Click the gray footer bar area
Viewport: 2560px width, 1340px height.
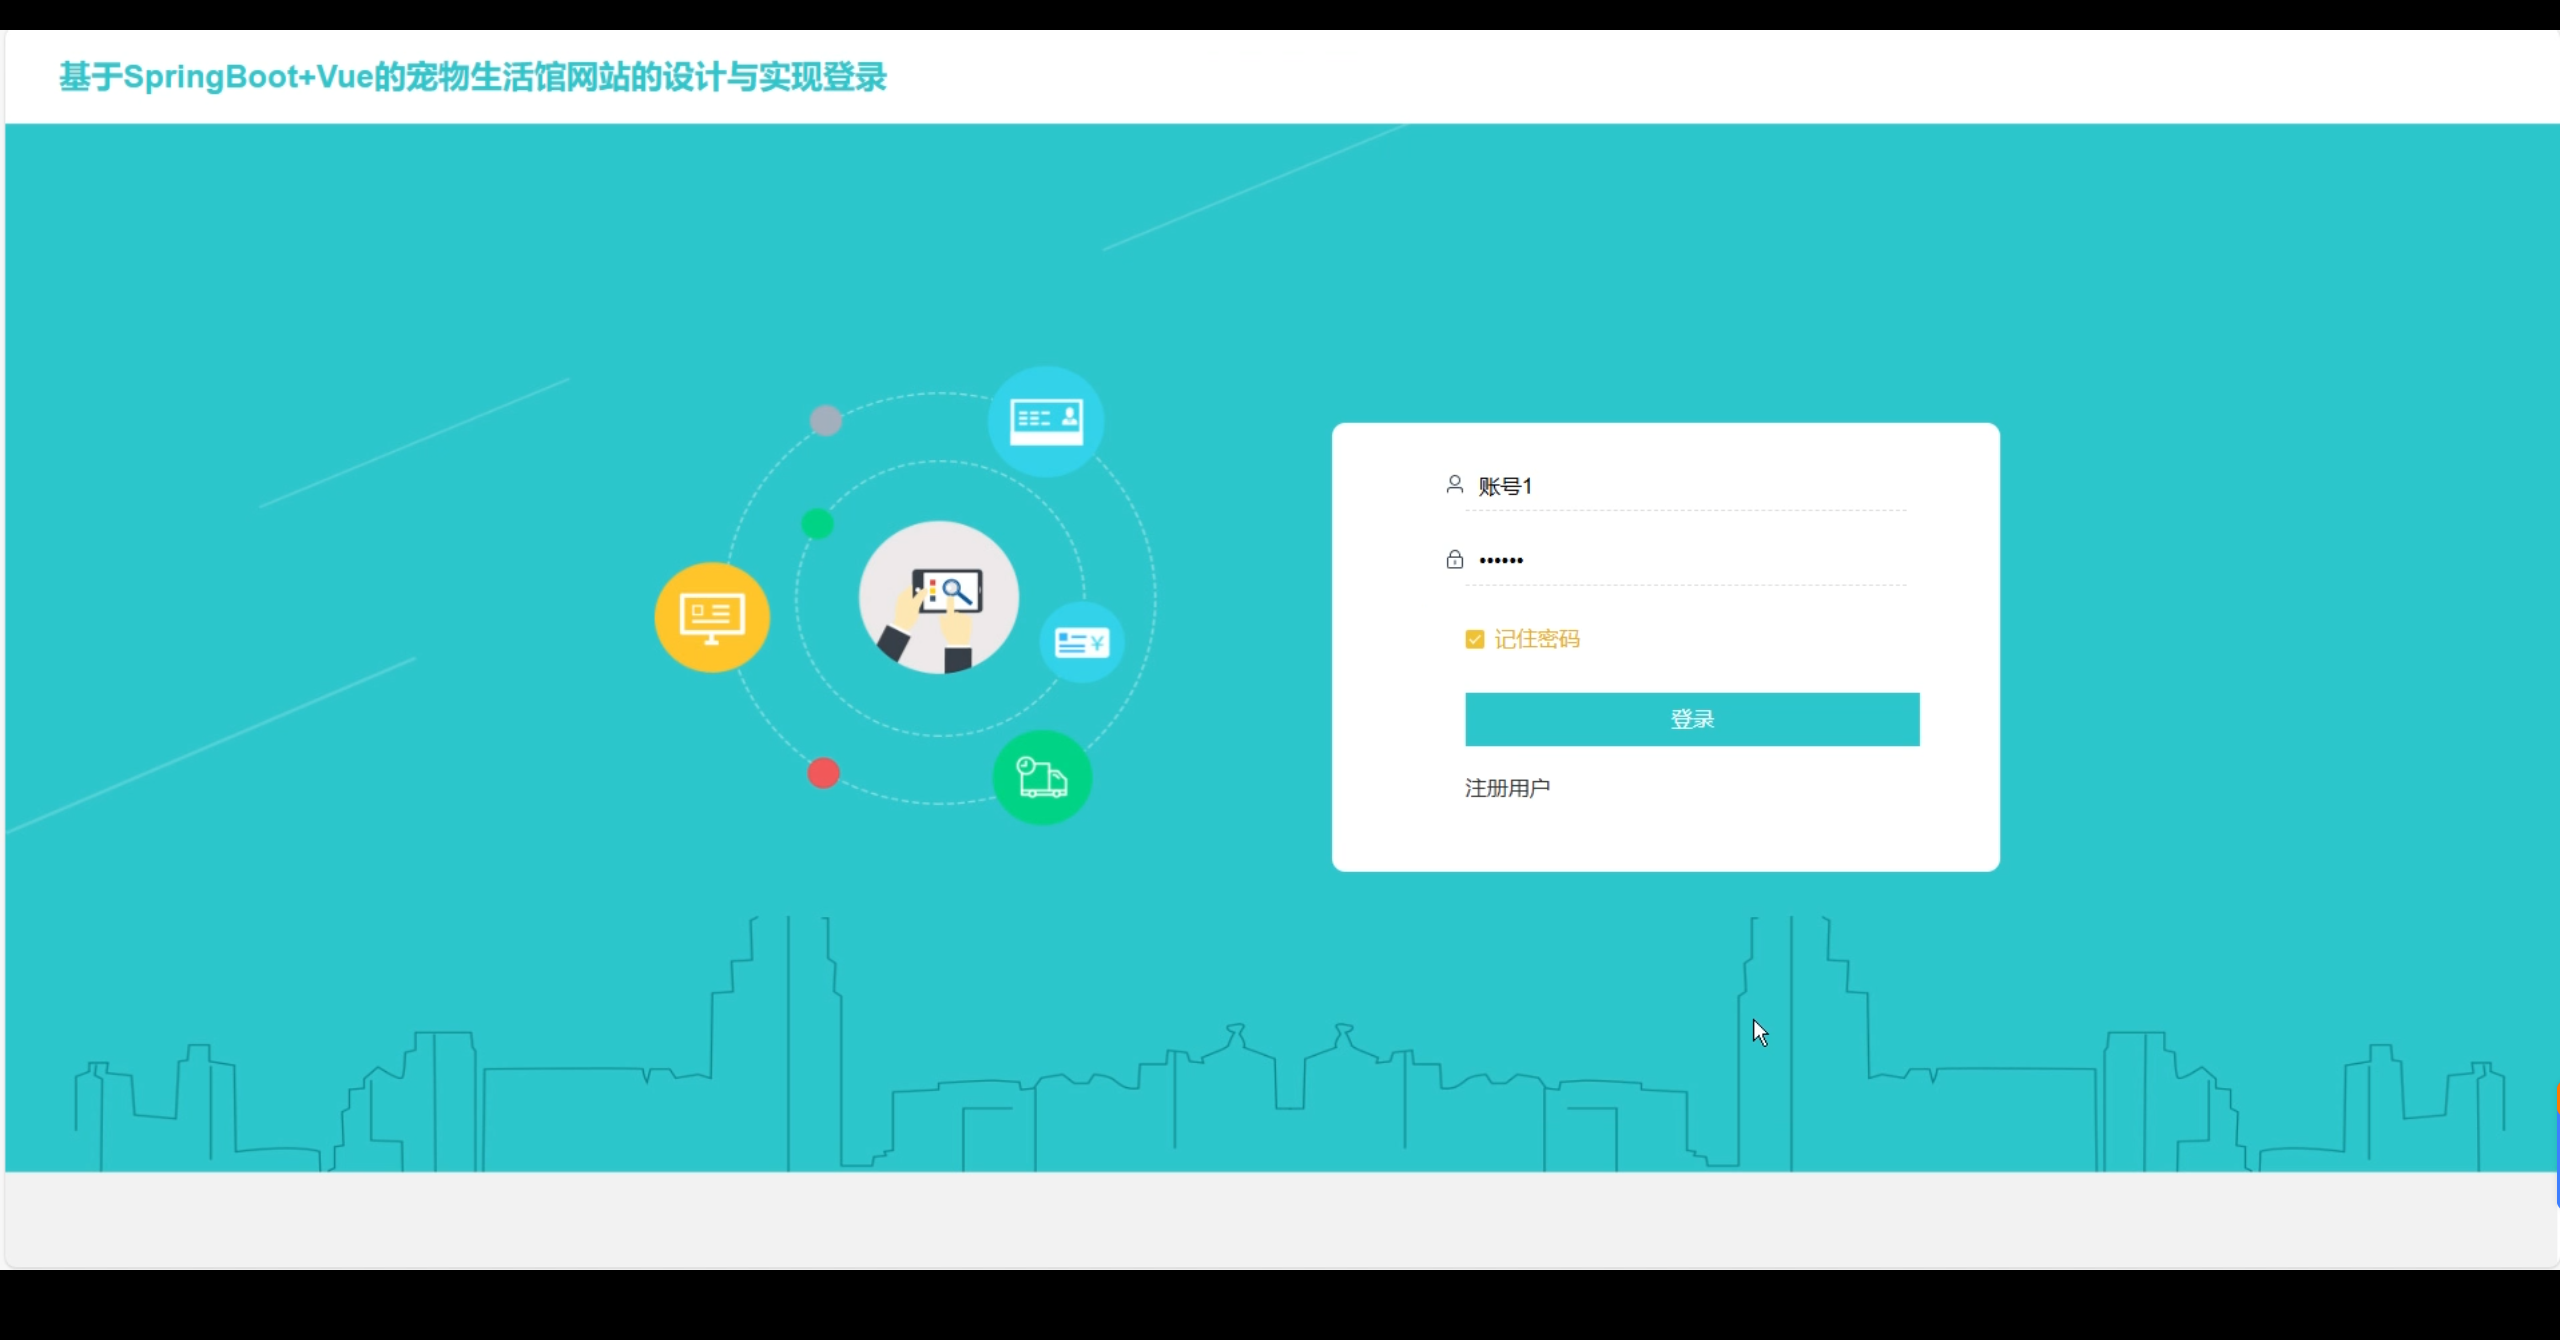(x=1280, y=1218)
